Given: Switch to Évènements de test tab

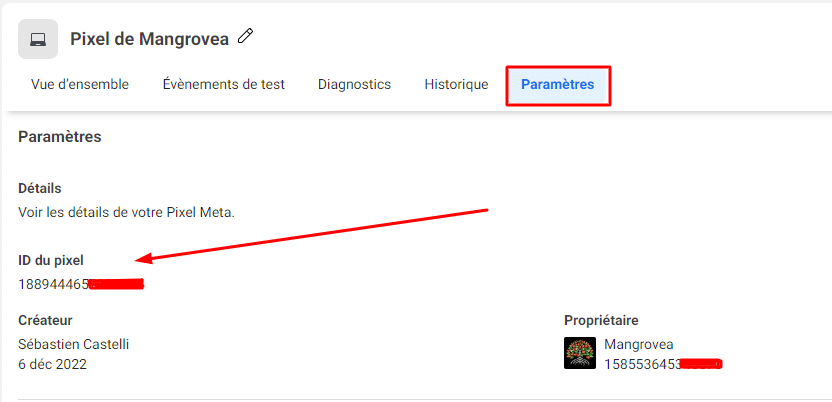Looking at the screenshot, I should point(223,84).
